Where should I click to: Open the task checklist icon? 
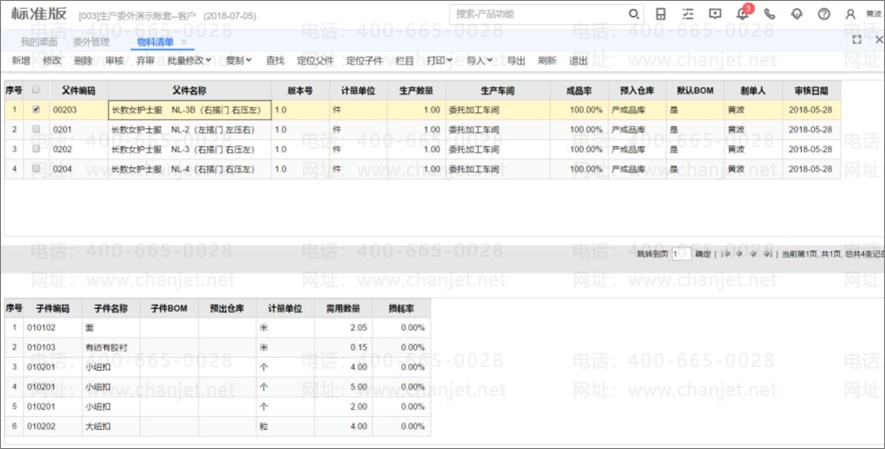(x=687, y=14)
